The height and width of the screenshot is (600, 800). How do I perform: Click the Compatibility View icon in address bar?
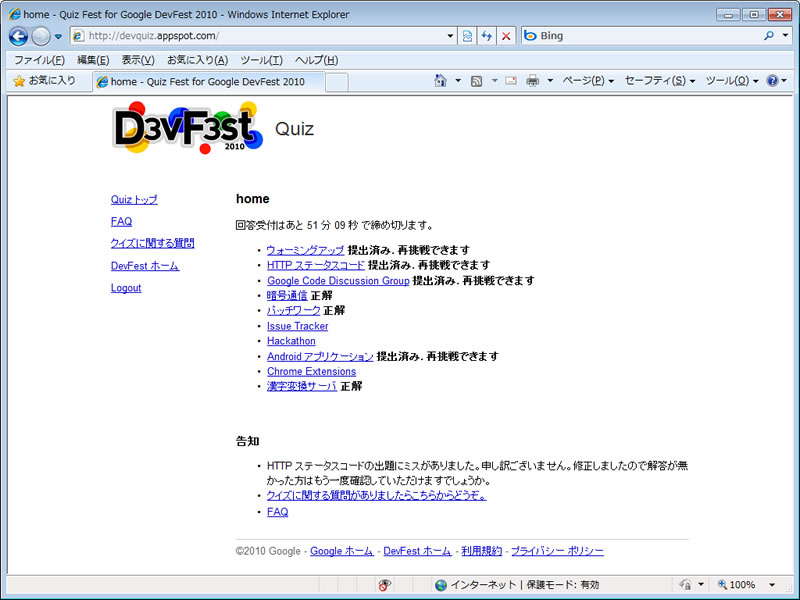[x=467, y=36]
